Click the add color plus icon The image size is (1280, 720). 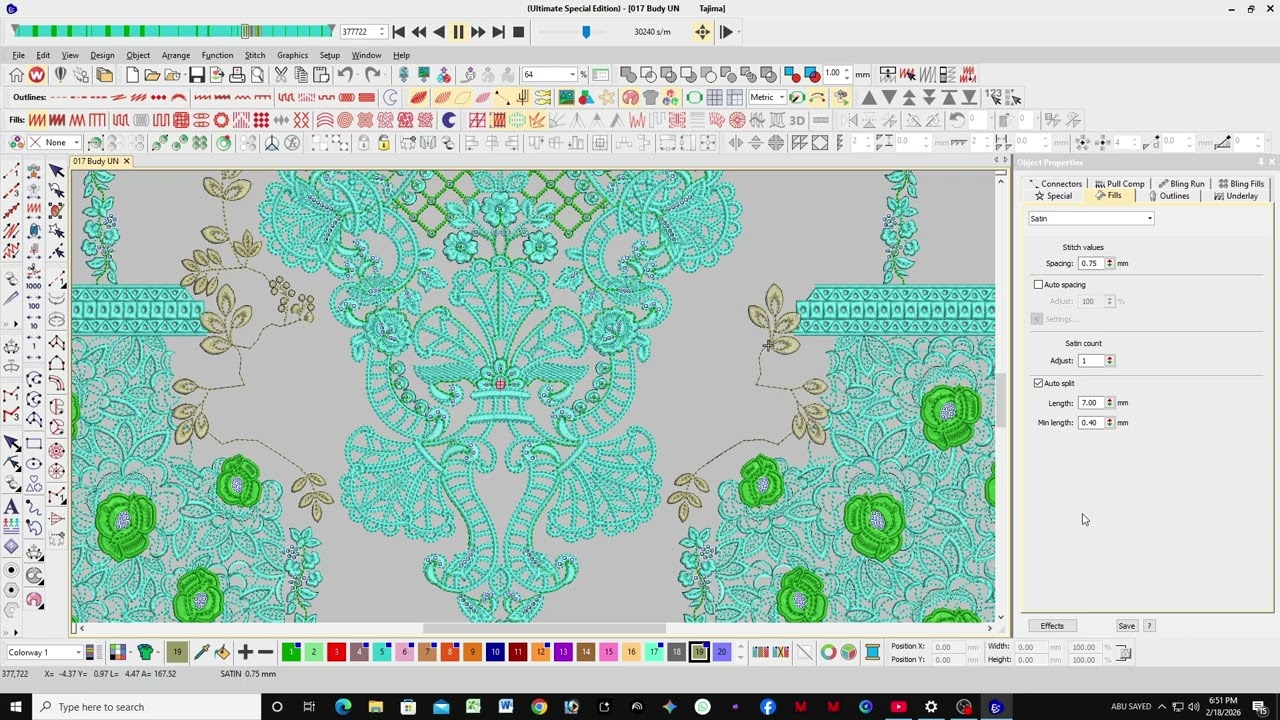point(245,653)
